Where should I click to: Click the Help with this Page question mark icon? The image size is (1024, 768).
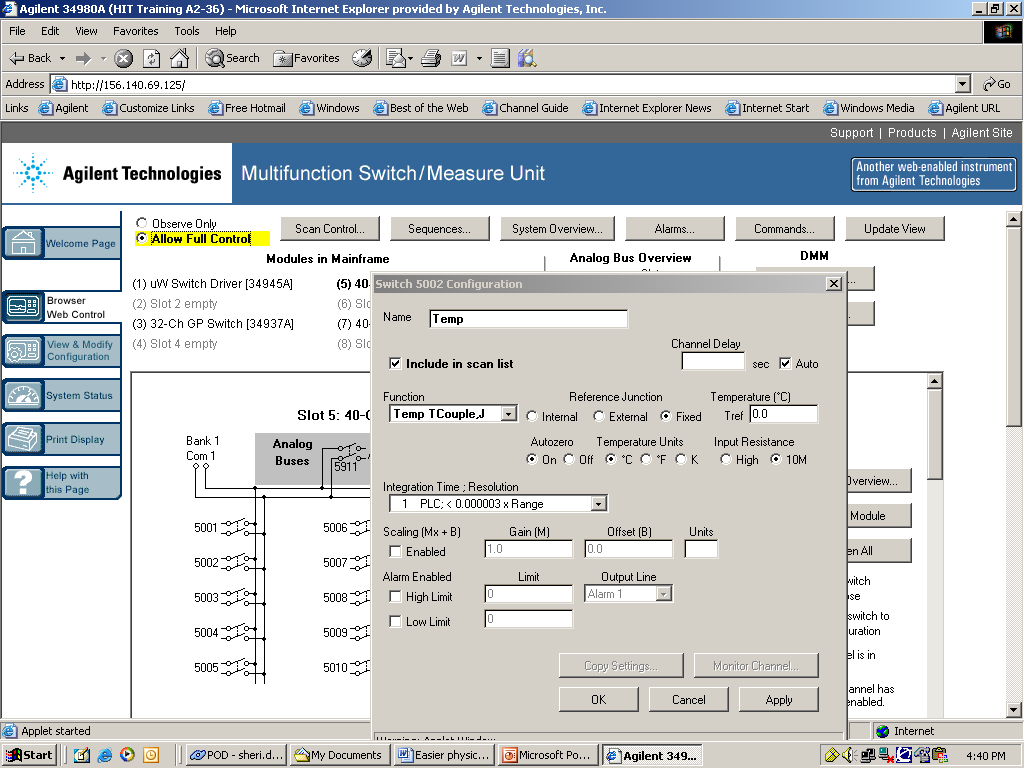(24, 483)
